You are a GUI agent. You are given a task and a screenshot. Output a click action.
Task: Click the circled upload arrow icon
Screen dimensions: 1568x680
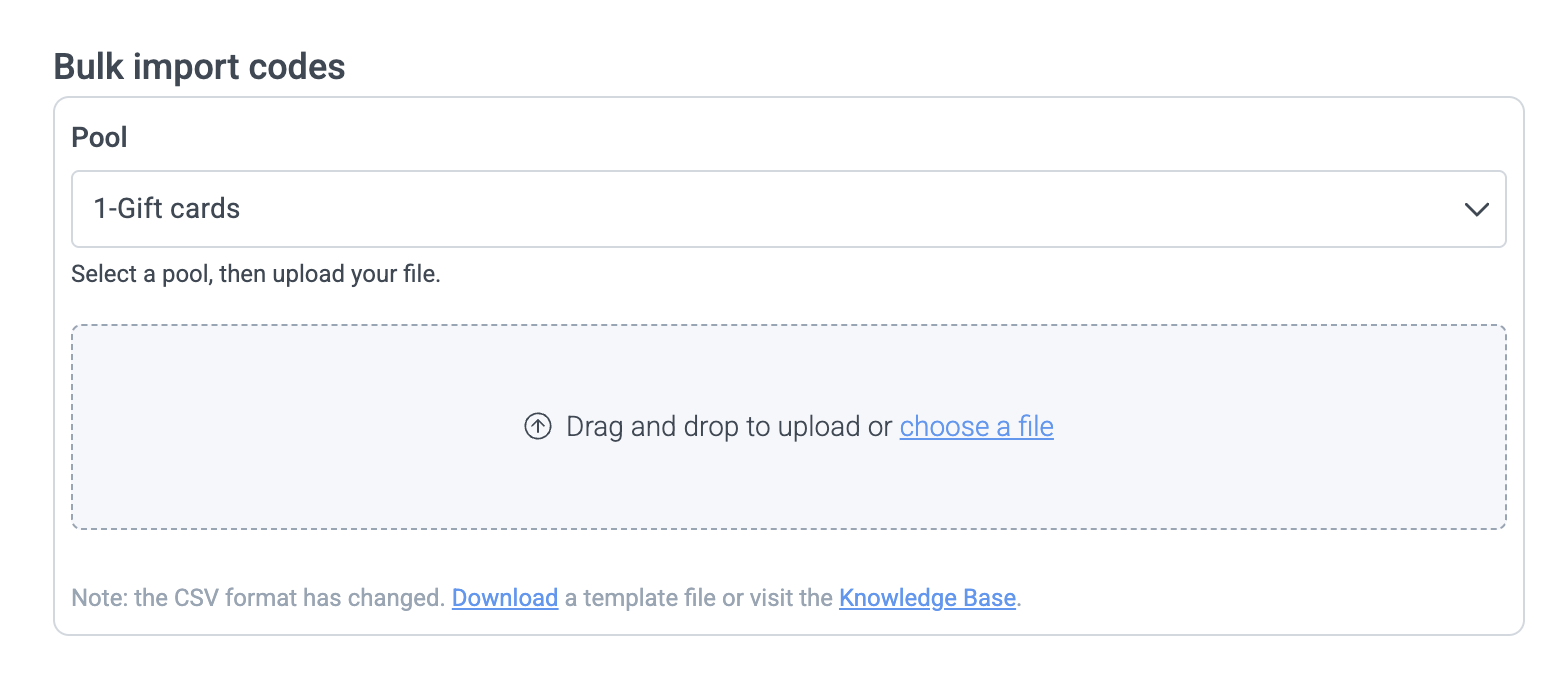coord(538,427)
